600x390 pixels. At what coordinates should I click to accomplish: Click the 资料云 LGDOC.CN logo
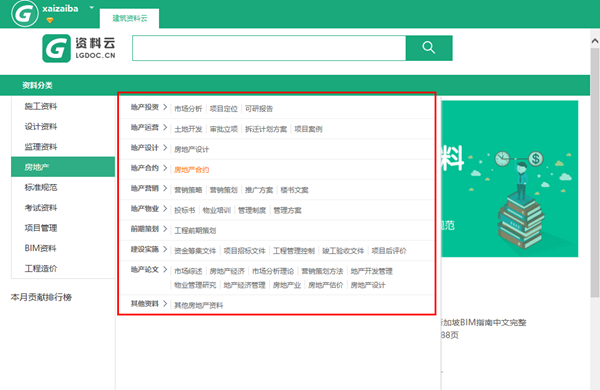(x=79, y=48)
